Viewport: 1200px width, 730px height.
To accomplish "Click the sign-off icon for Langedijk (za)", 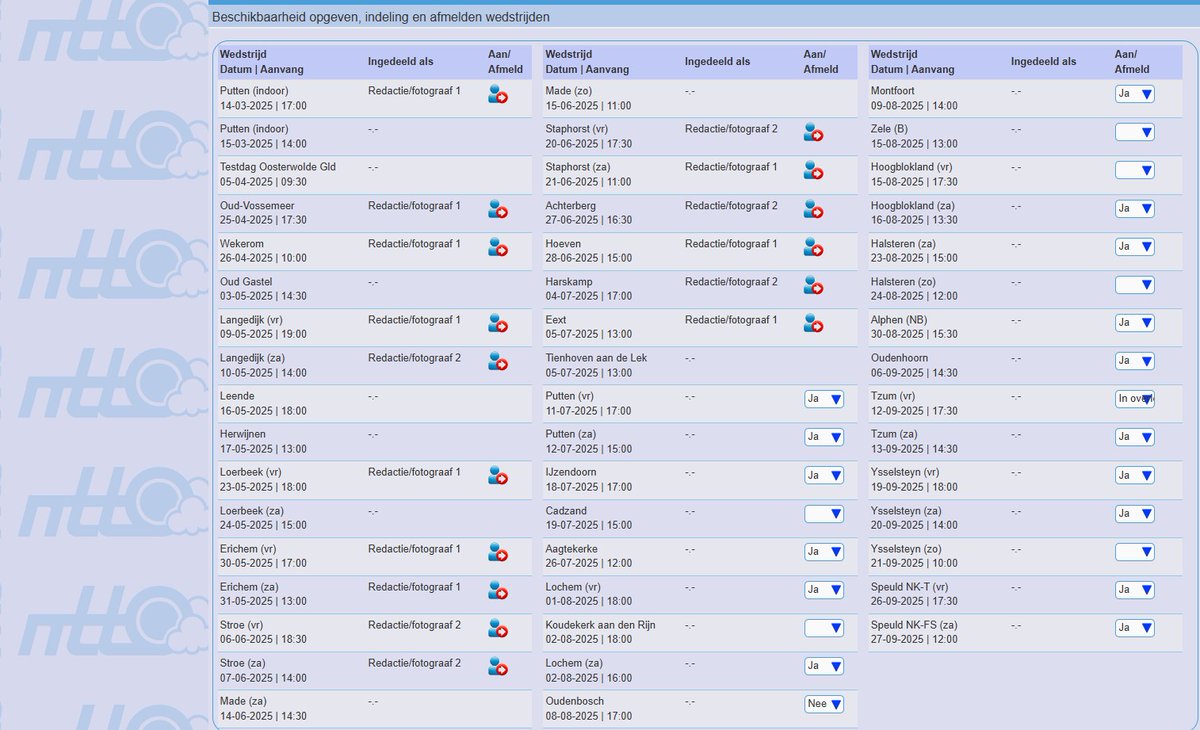I will click(498, 361).
